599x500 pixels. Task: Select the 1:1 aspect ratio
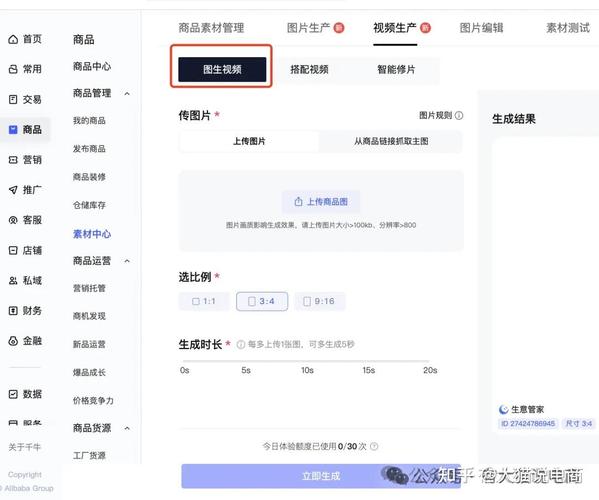click(204, 301)
